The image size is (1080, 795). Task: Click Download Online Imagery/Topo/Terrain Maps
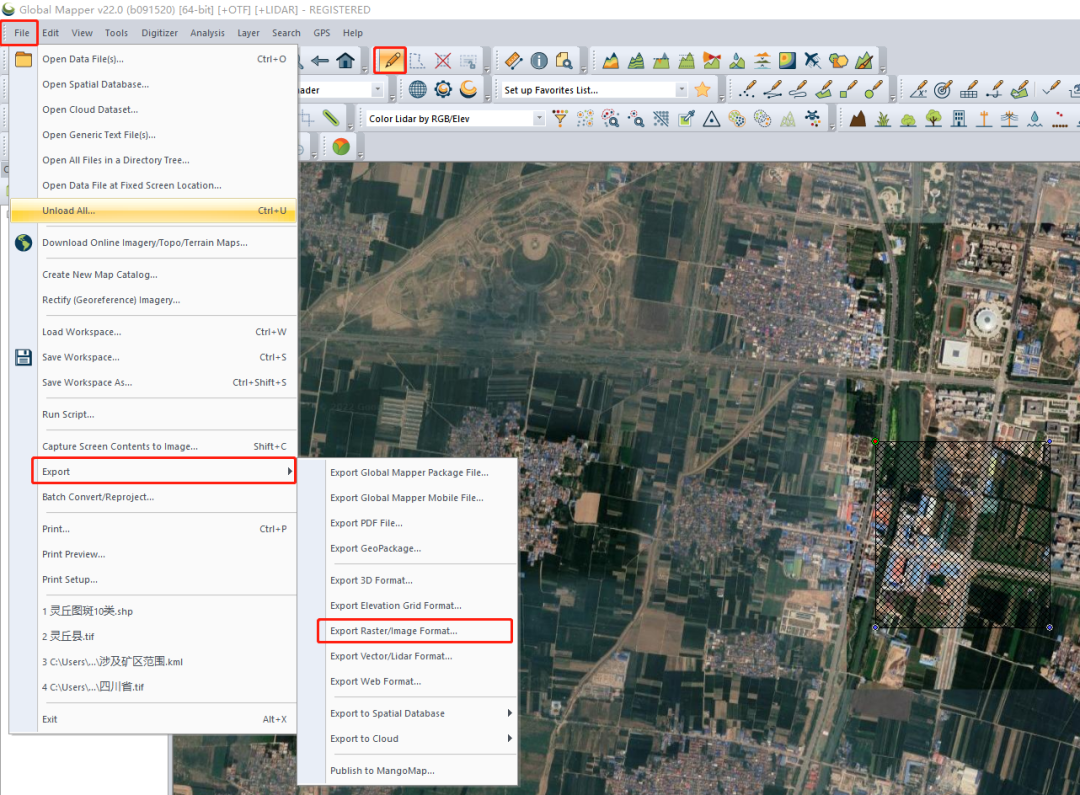tap(144, 243)
